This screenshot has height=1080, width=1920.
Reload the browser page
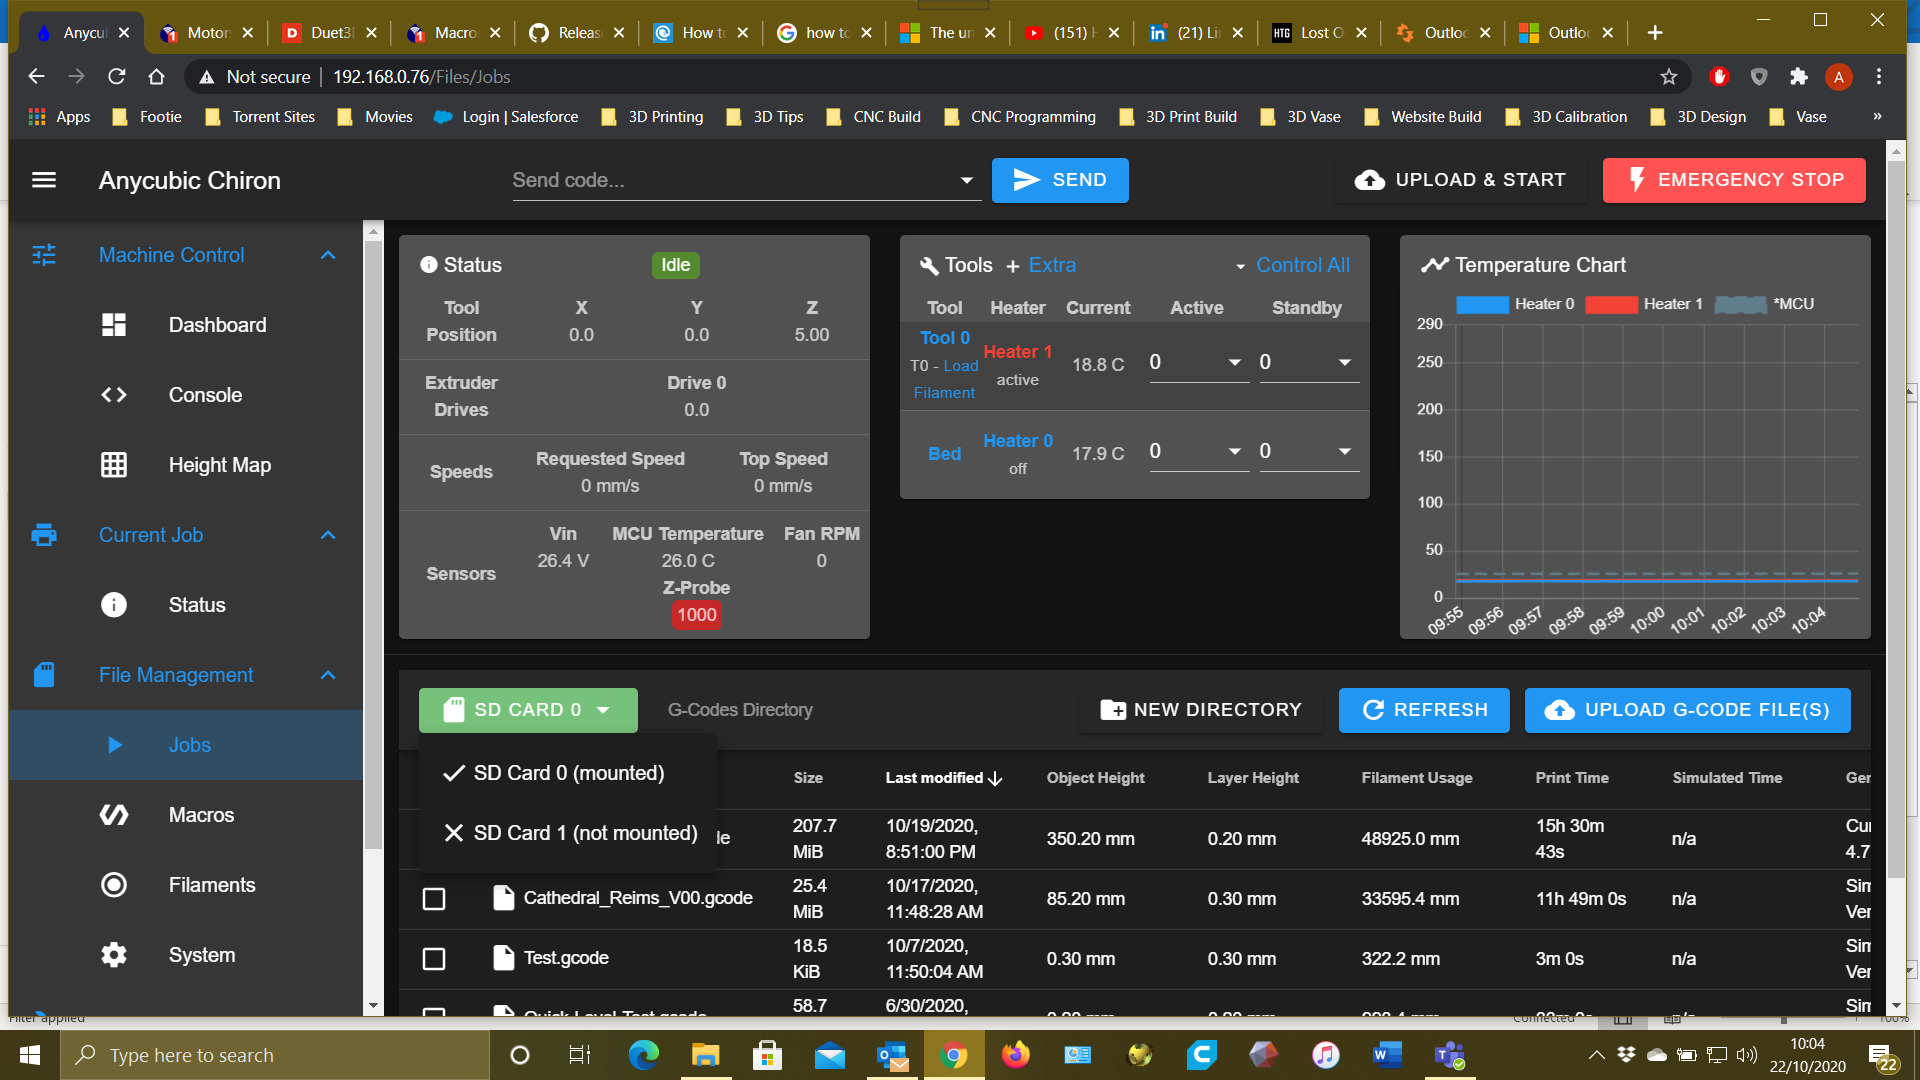[x=117, y=77]
